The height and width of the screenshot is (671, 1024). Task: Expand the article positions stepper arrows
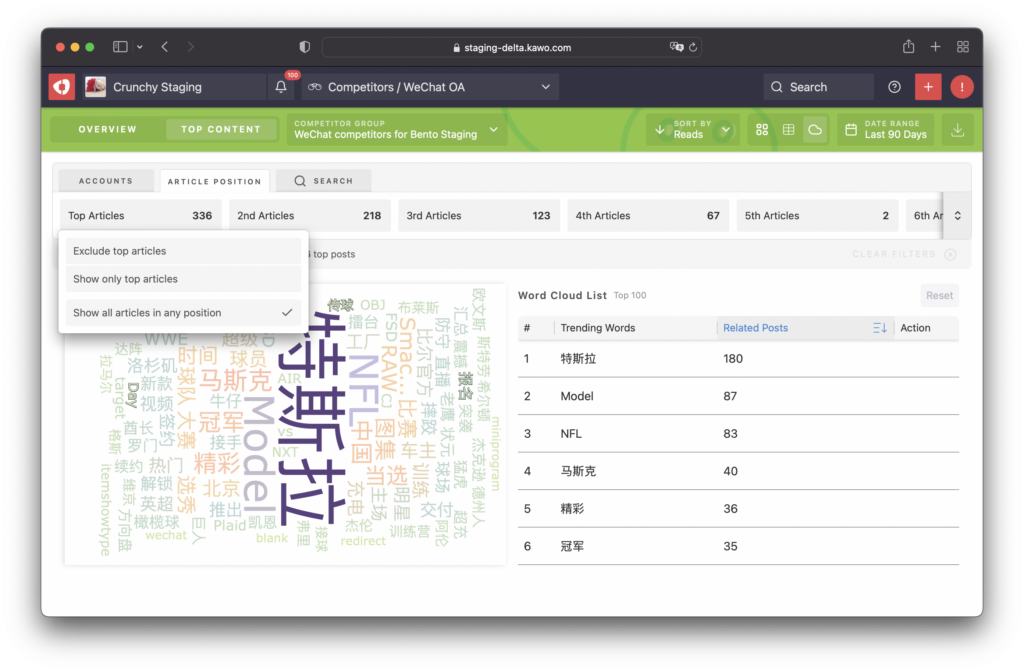click(x=957, y=216)
